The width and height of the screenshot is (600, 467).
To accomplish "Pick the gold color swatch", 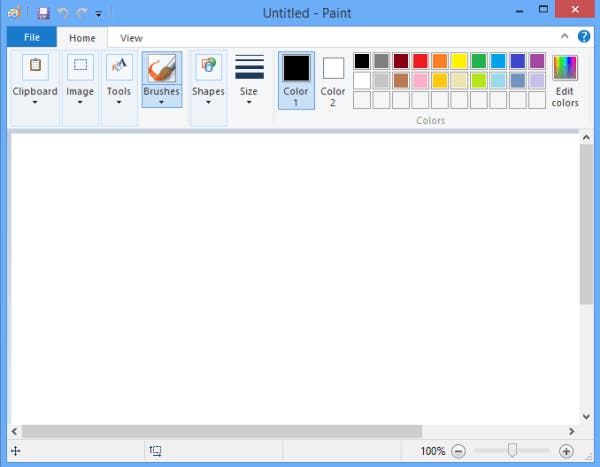I will tap(440, 81).
